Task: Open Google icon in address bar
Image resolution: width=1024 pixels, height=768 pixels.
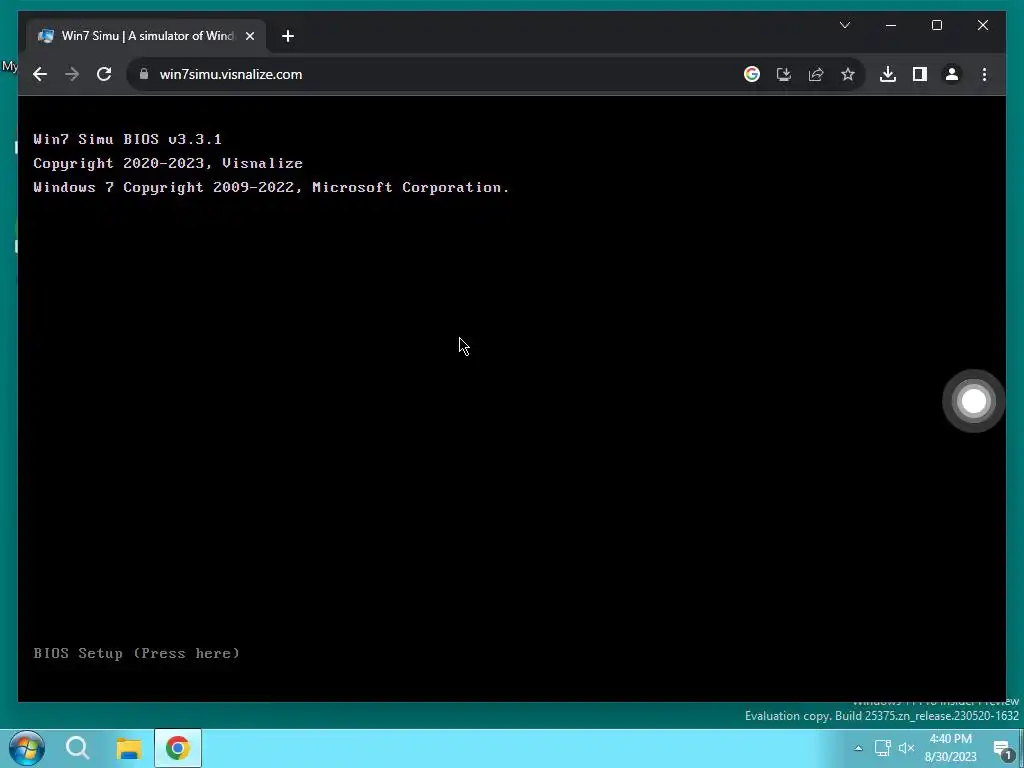Action: (752, 74)
